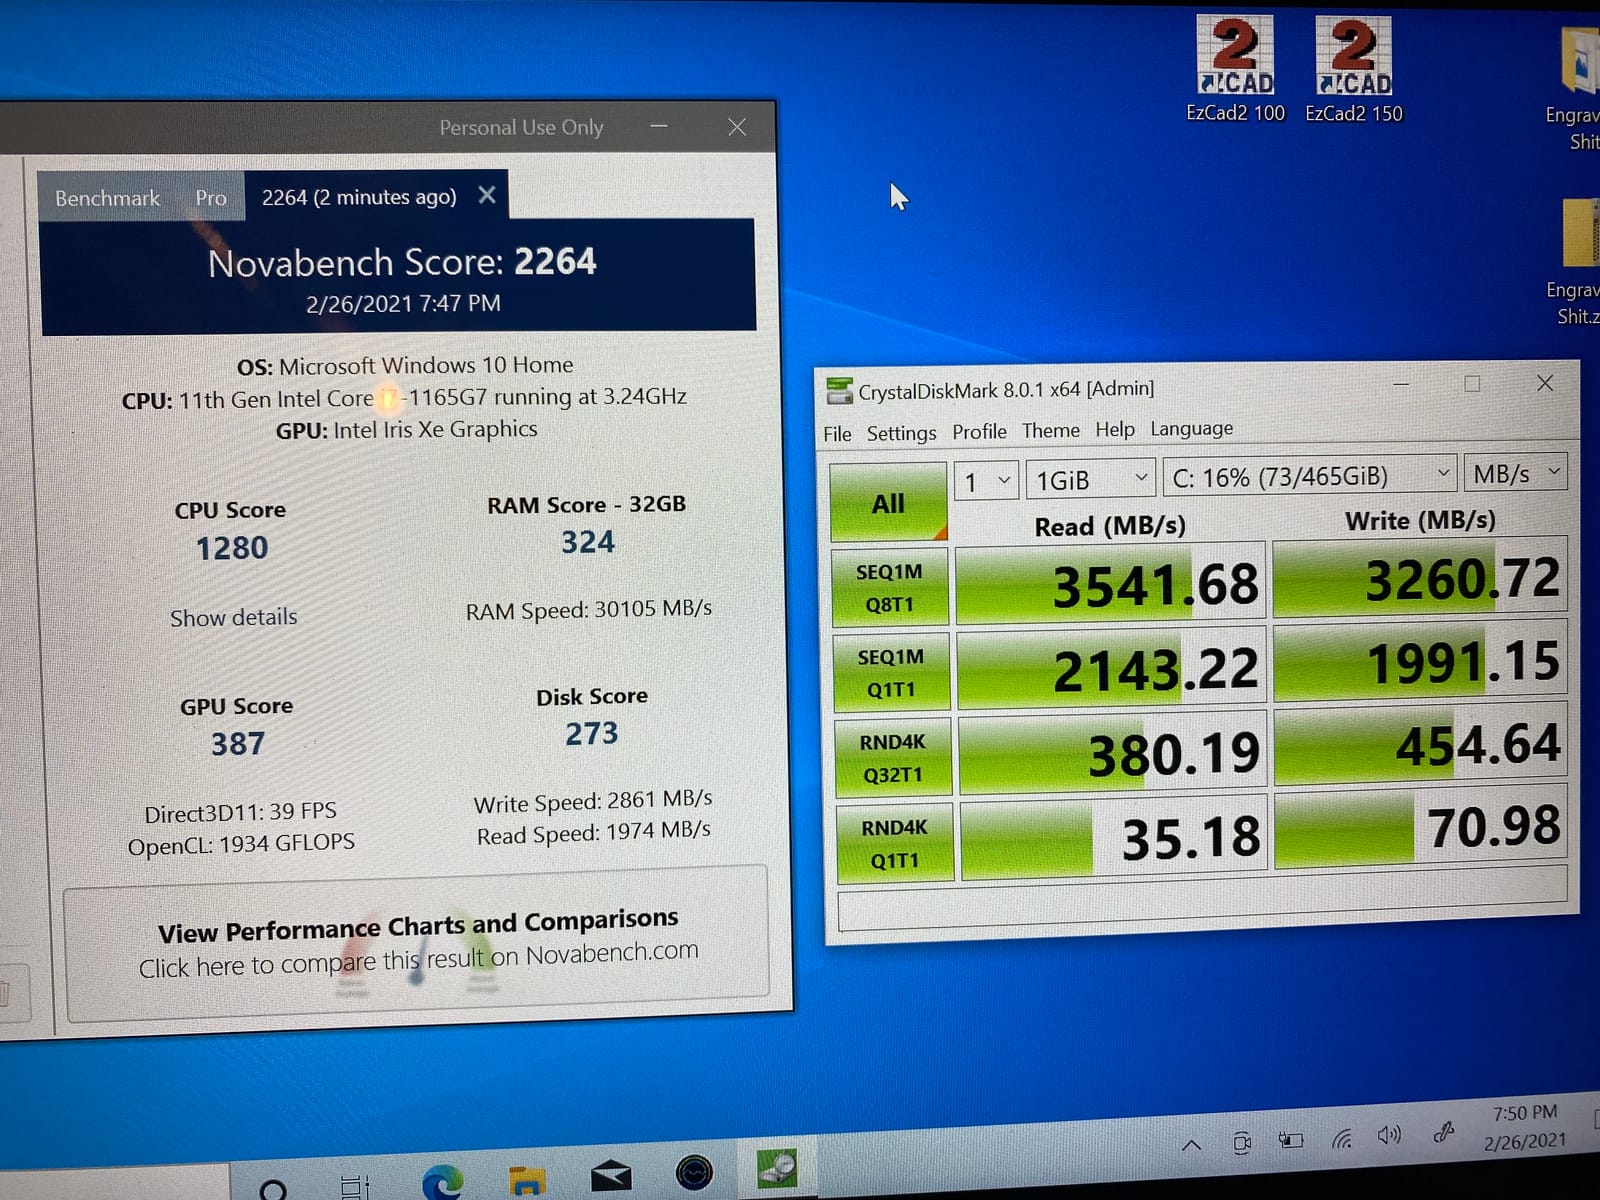Run the RND4K Q32T1 test

(893, 758)
